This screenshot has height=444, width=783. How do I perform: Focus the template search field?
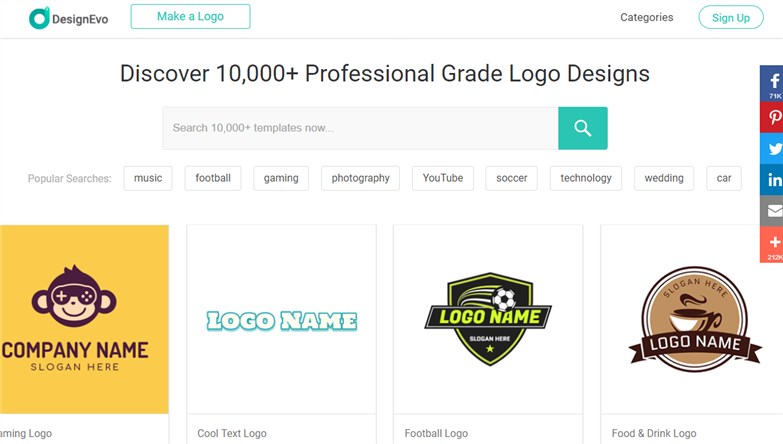click(360, 128)
